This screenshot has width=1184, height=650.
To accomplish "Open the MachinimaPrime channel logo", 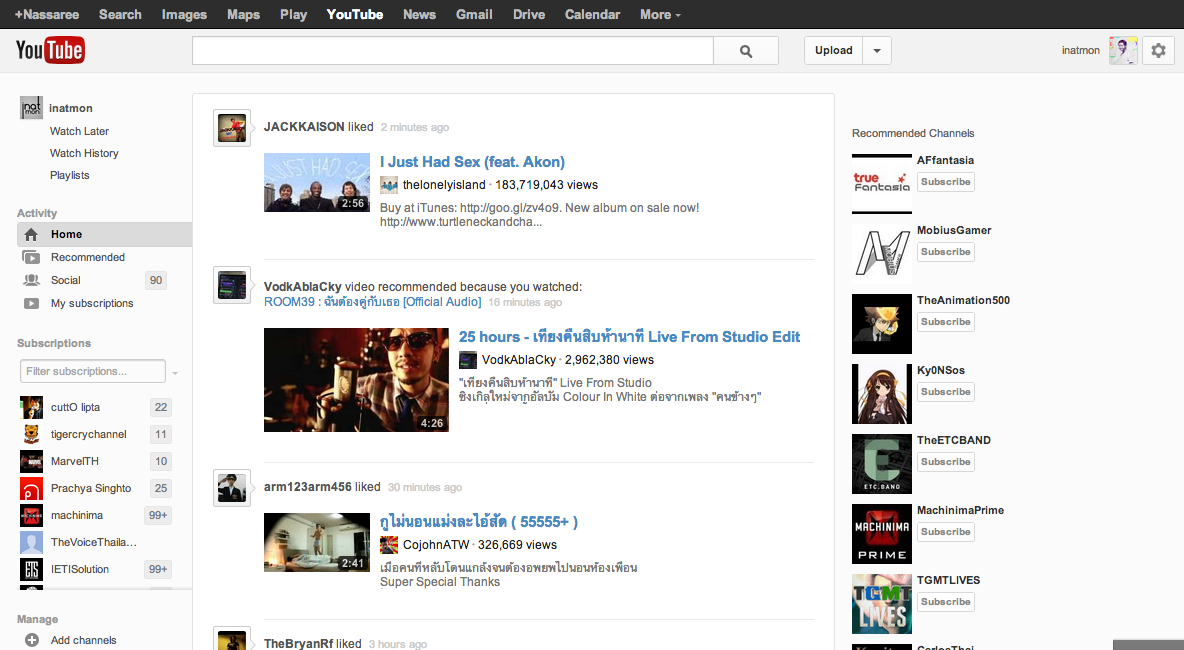I will click(x=882, y=534).
